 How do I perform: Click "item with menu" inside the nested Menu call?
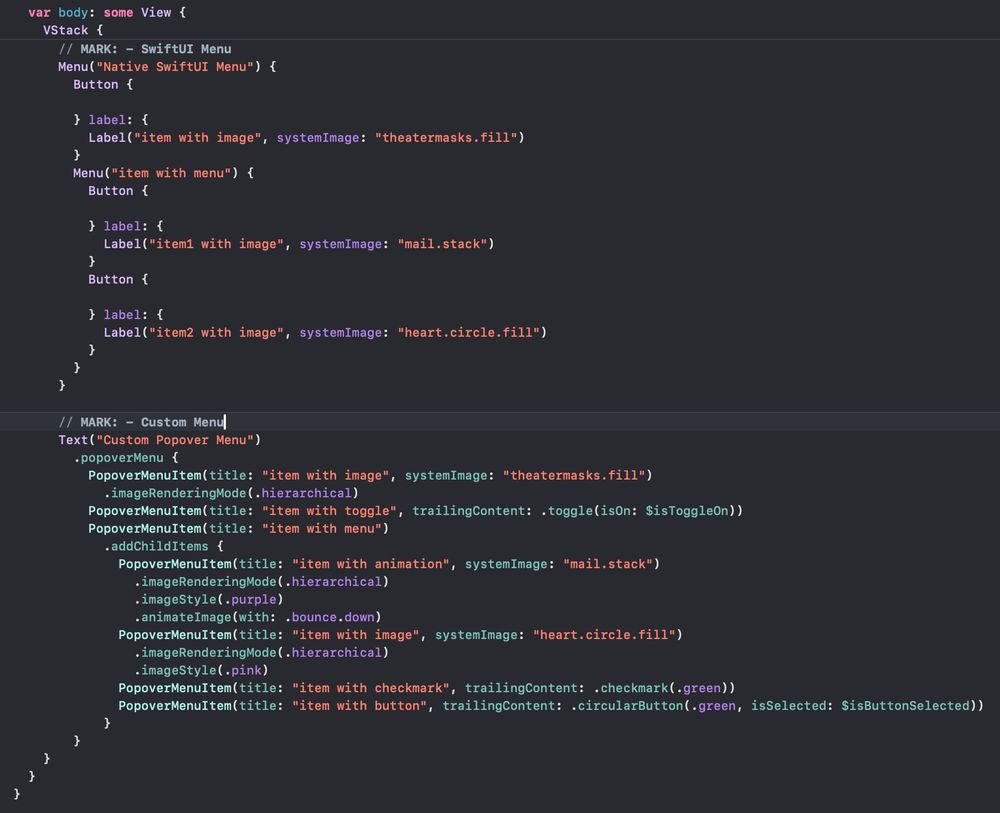coord(171,173)
